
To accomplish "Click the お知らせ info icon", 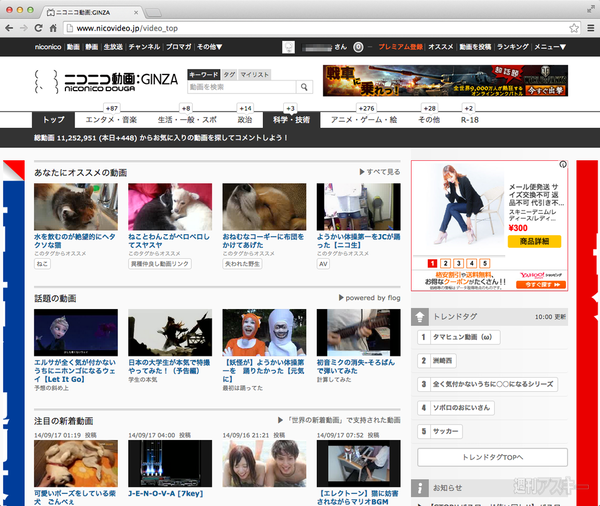I will (420, 488).
